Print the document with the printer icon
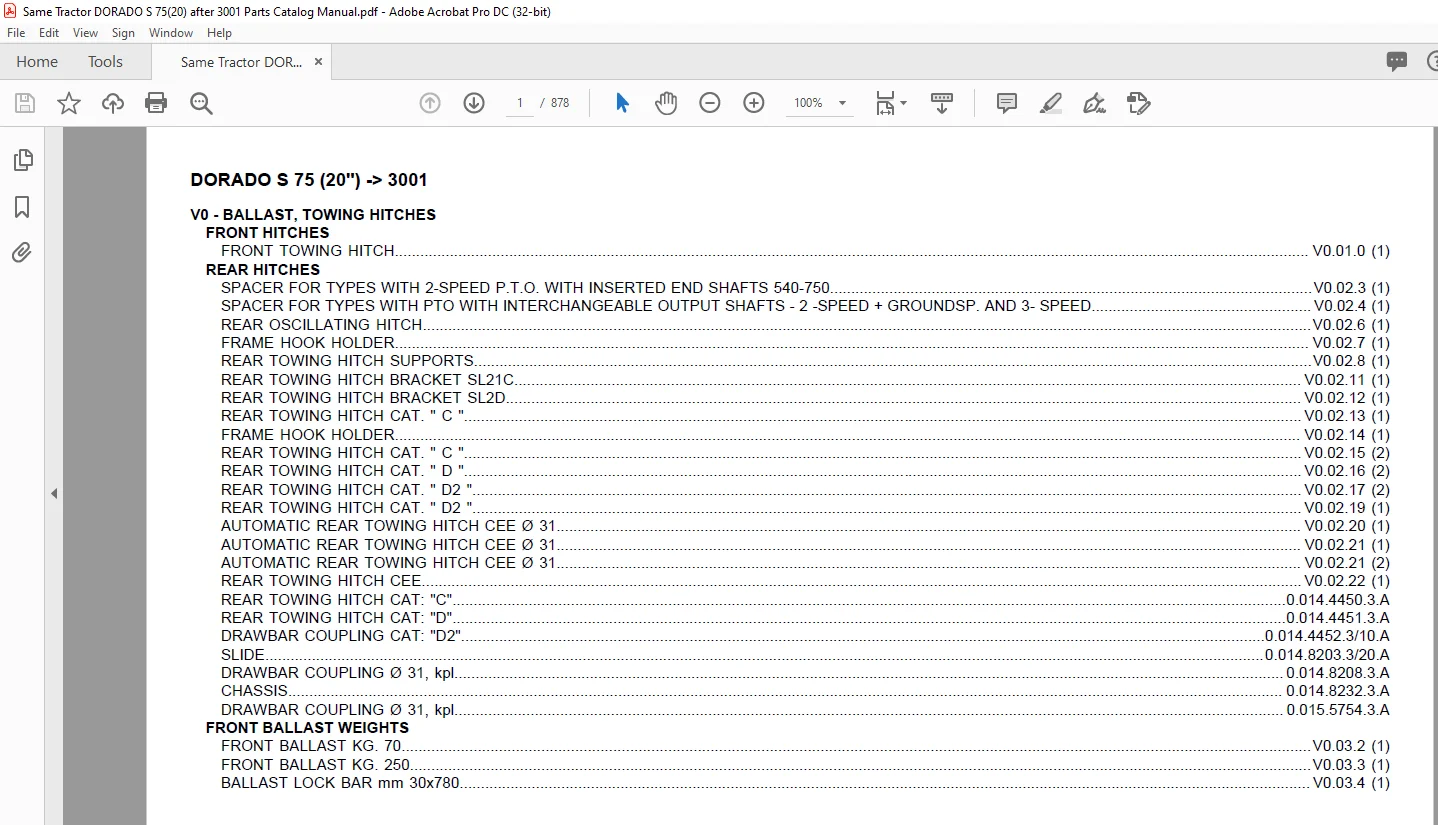Screen dimensions: 1438x825 [x=156, y=103]
